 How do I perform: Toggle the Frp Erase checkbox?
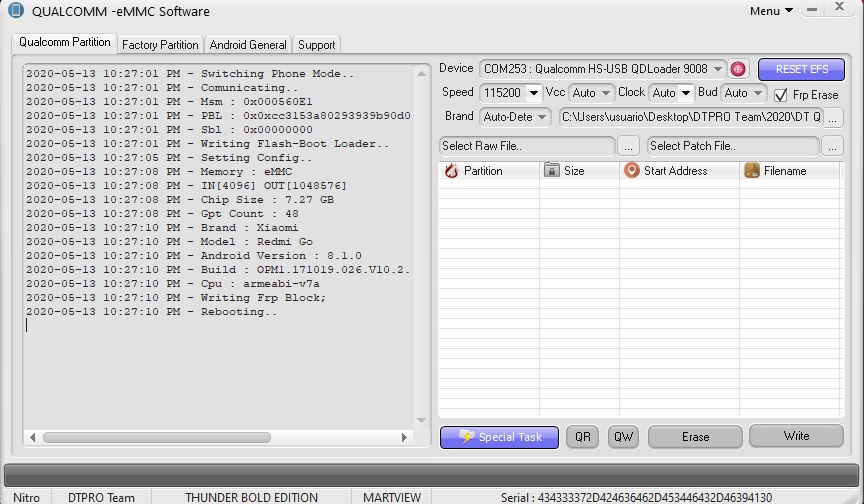[780, 95]
